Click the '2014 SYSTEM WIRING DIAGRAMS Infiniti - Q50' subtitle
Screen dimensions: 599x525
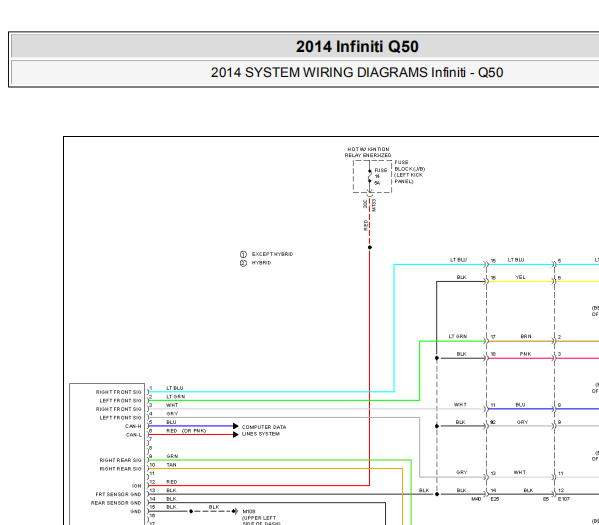(x=357, y=72)
